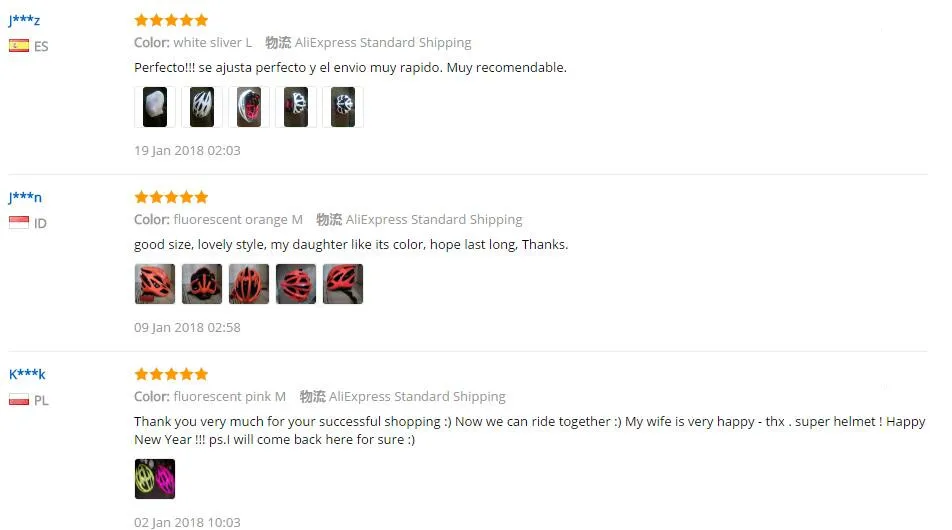Click the Indonesia flag icon next to ID
The image size is (952, 530).
pos(19,222)
